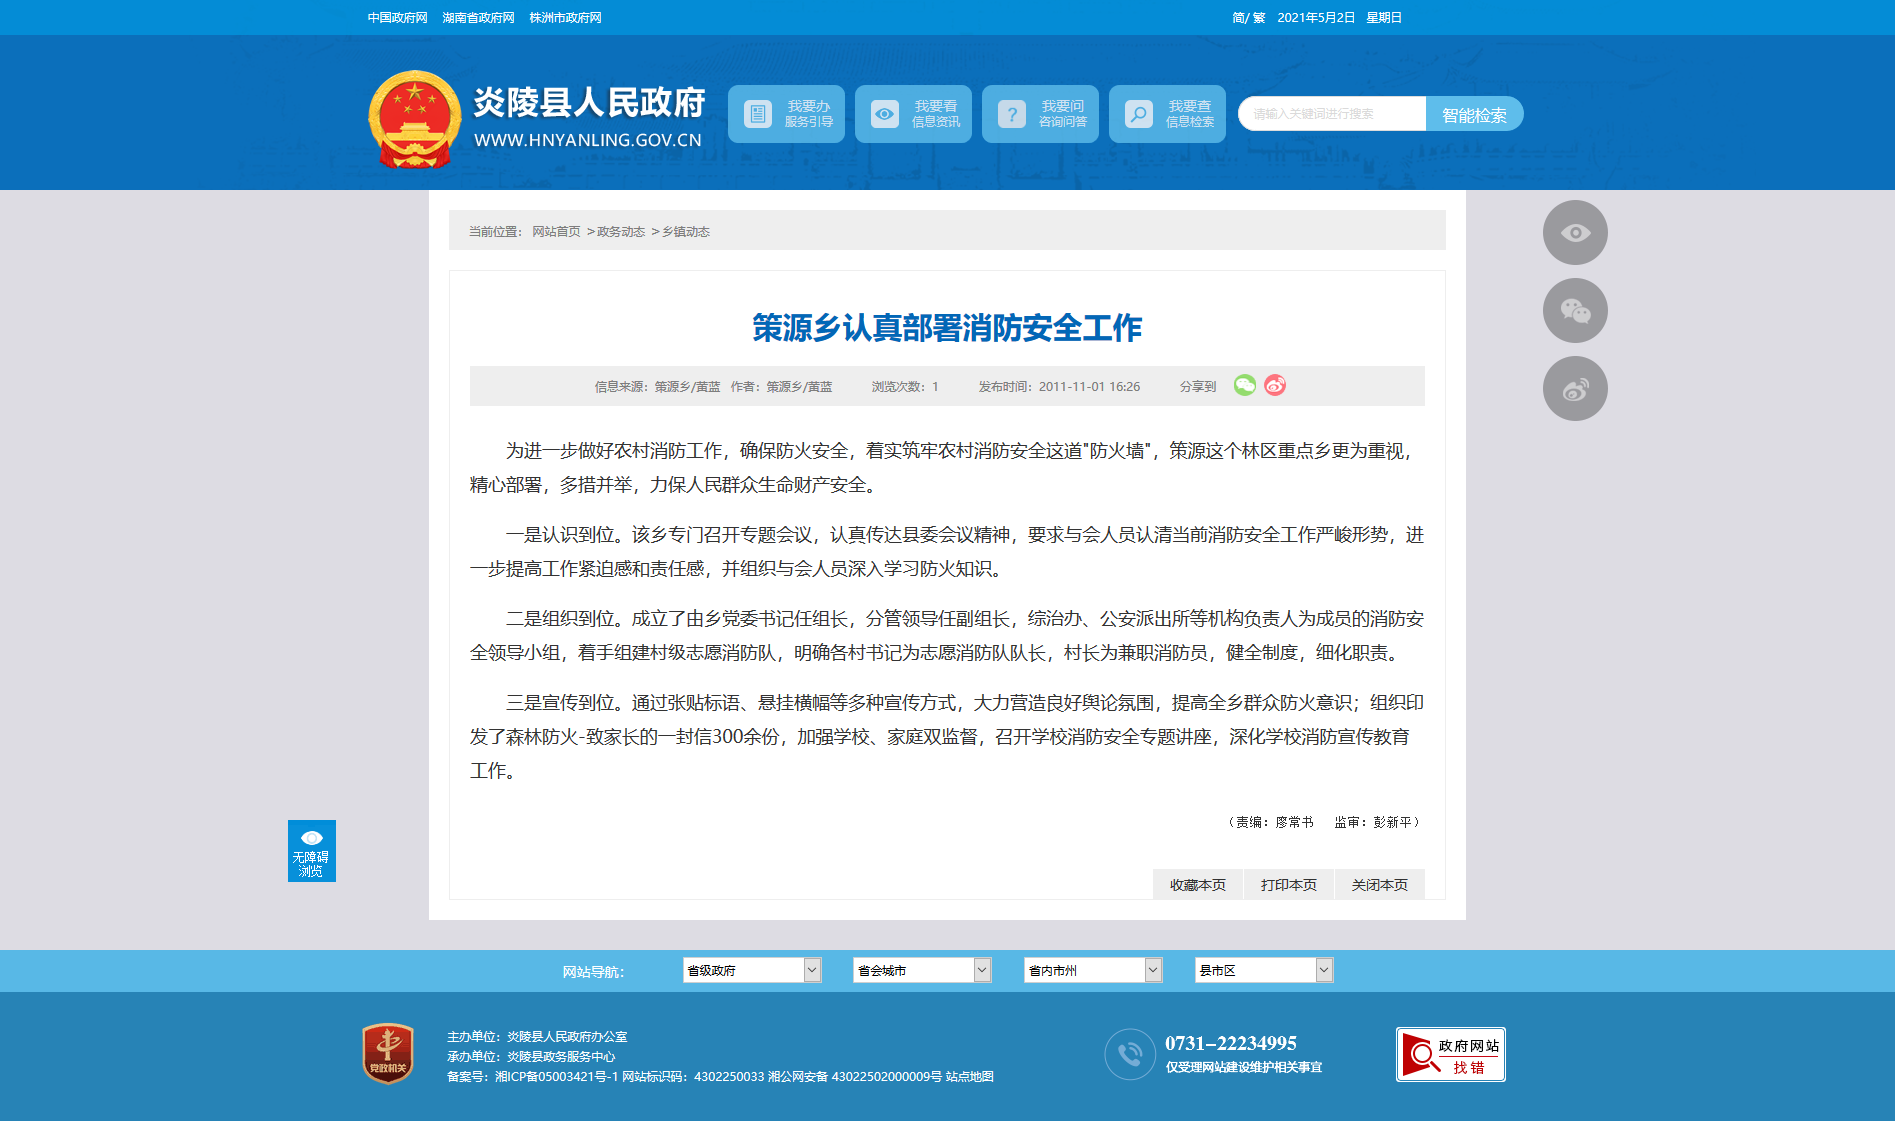
Task: Expand the 省级政府 dropdown
Action: [x=751, y=970]
